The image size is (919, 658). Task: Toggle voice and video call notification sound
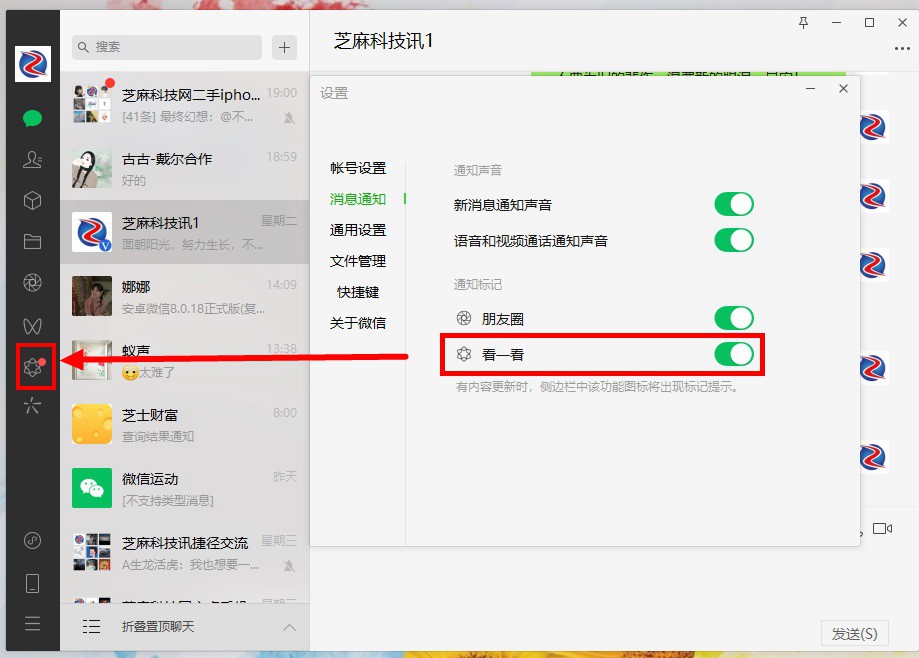click(734, 240)
